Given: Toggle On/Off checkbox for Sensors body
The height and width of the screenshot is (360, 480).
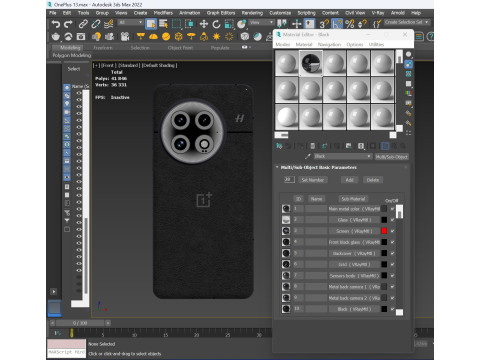Looking at the screenshot, I should pyautogui.click(x=393, y=276).
